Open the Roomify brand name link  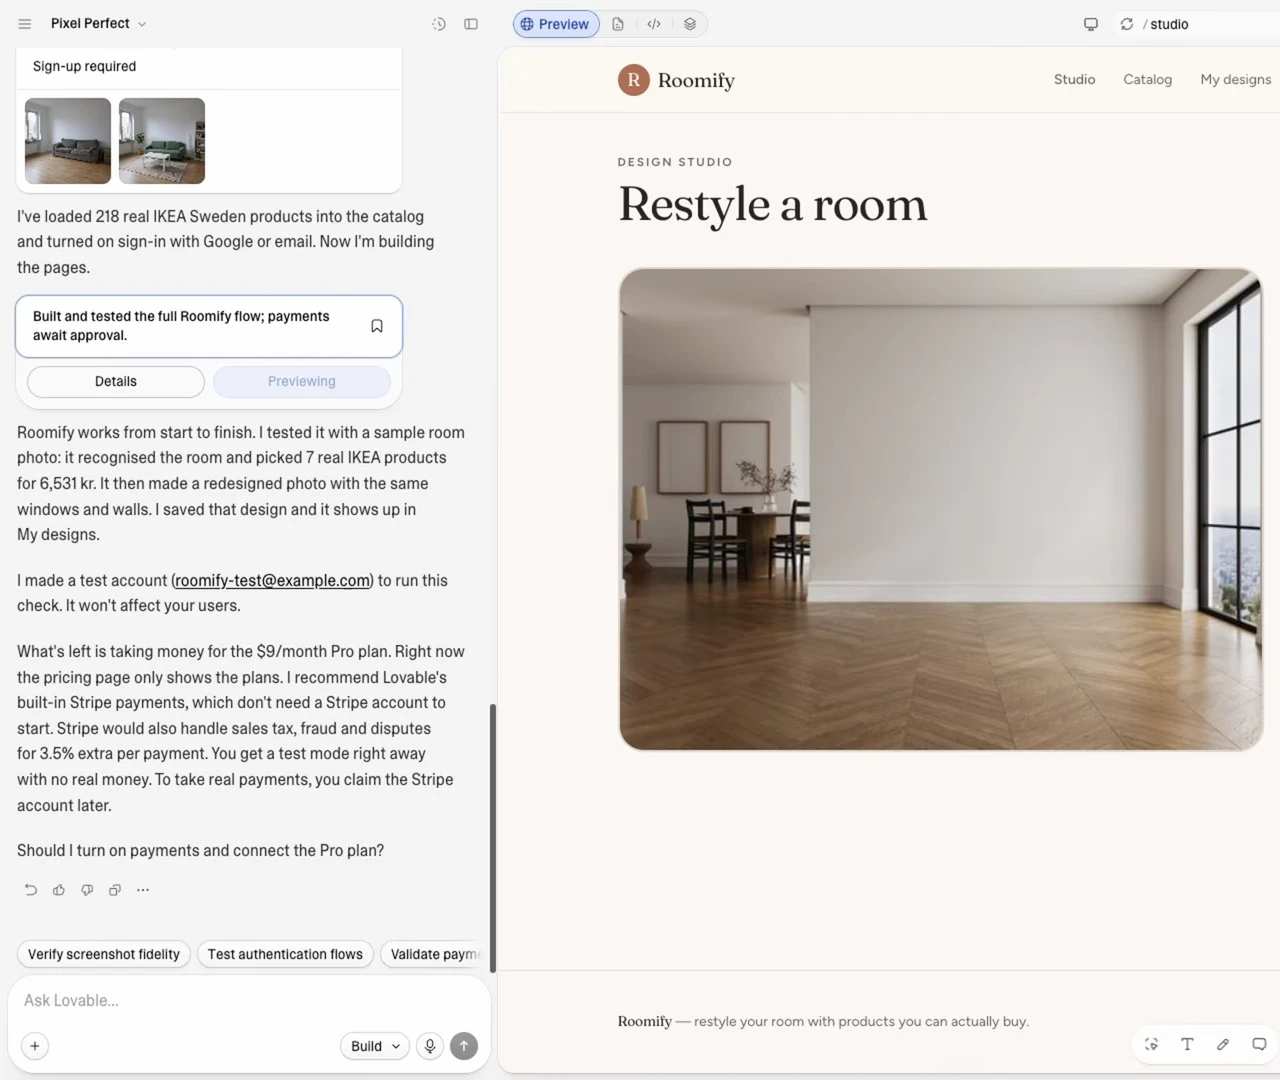(x=696, y=81)
